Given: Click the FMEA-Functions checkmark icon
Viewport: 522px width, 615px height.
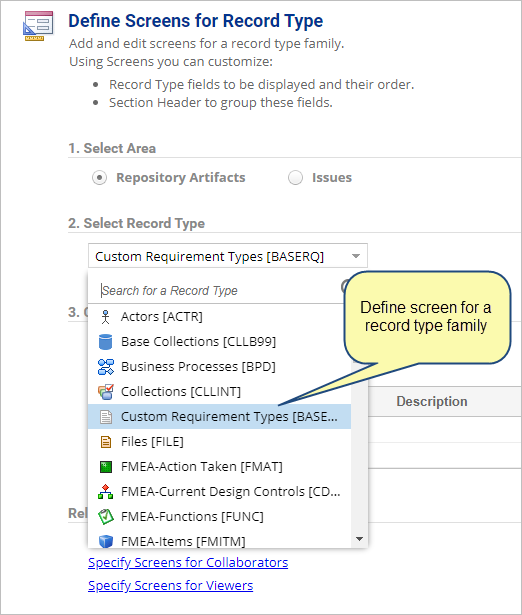Looking at the screenshot, I should 105,517.
